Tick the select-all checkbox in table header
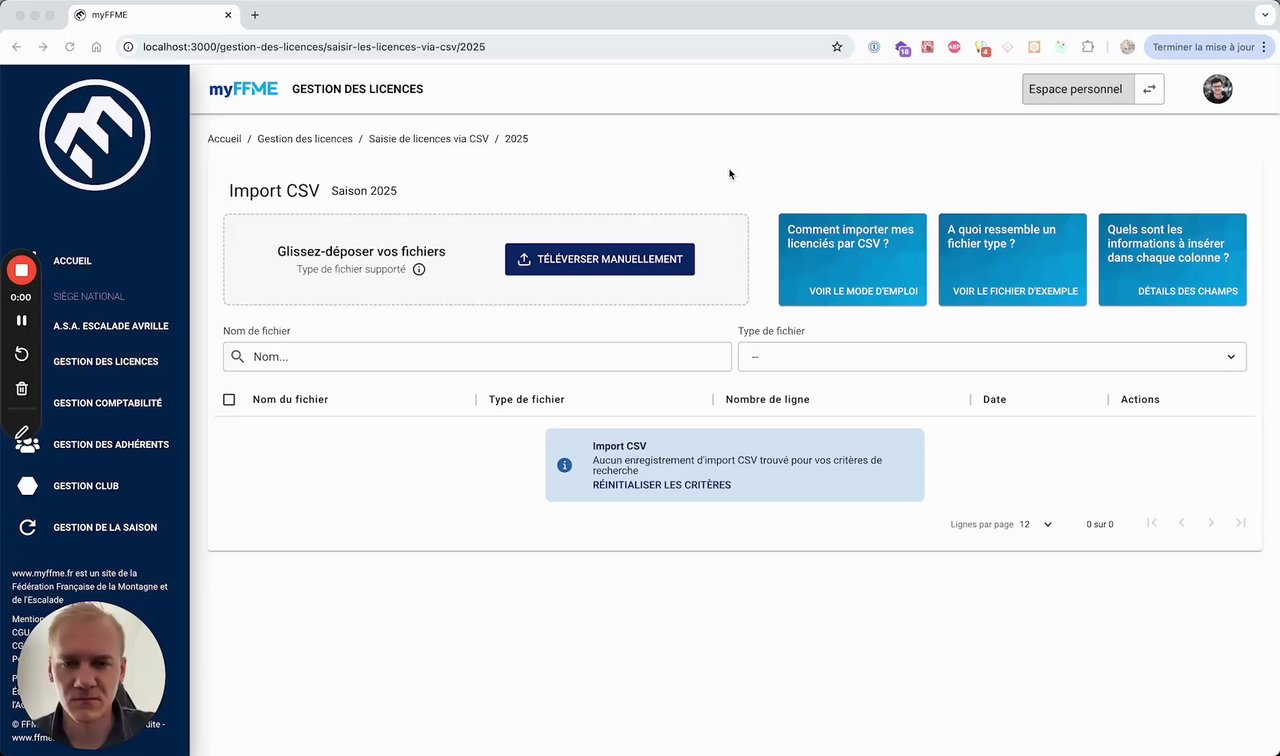This screenshot has width=1280, height=756. [229, 399]
